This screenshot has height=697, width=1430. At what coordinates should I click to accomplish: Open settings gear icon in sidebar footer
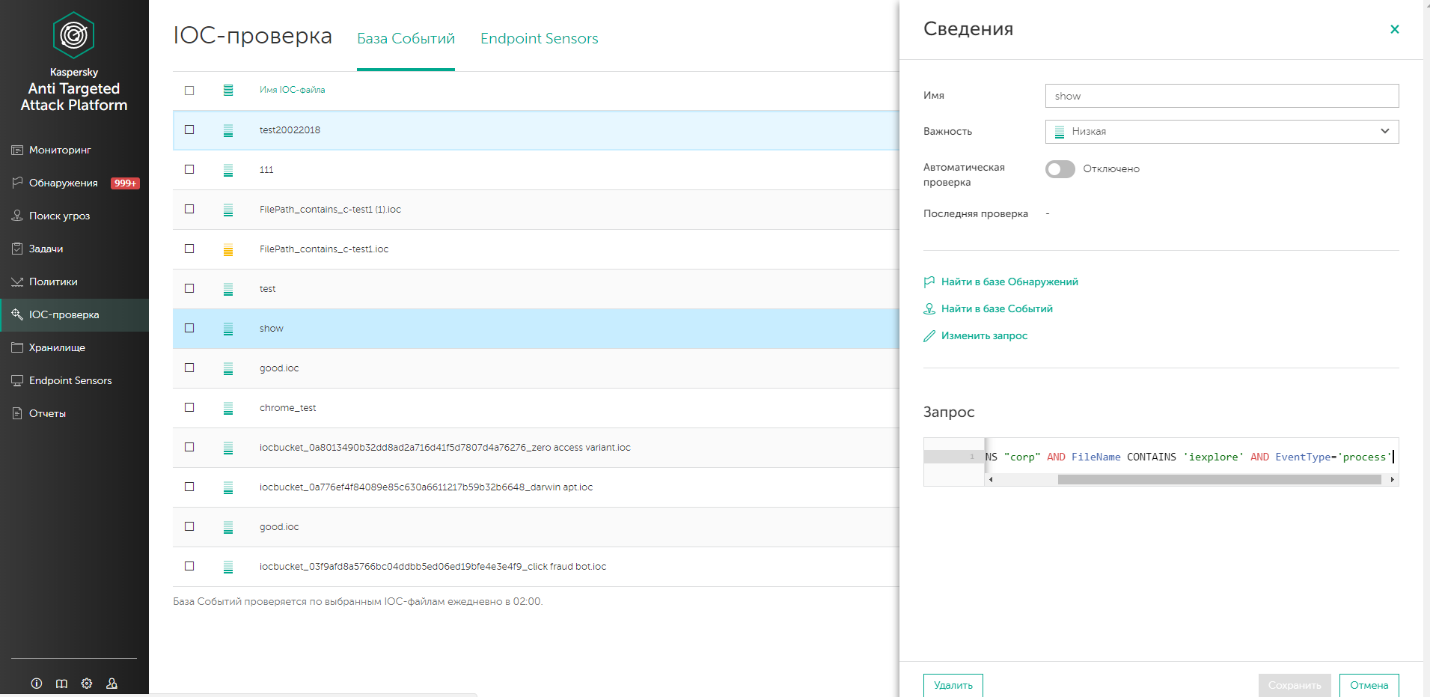click(87, 684)
